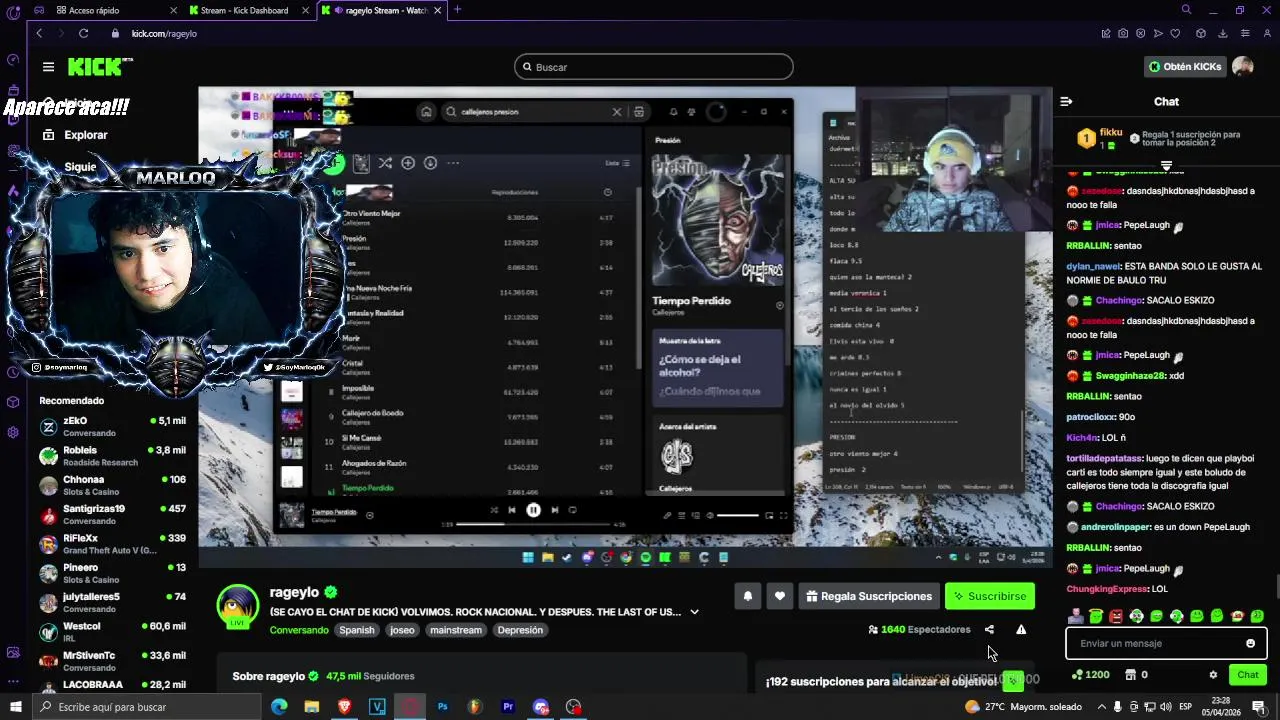
Task: Click the KICK logo to go home
Action: point(100,67)
